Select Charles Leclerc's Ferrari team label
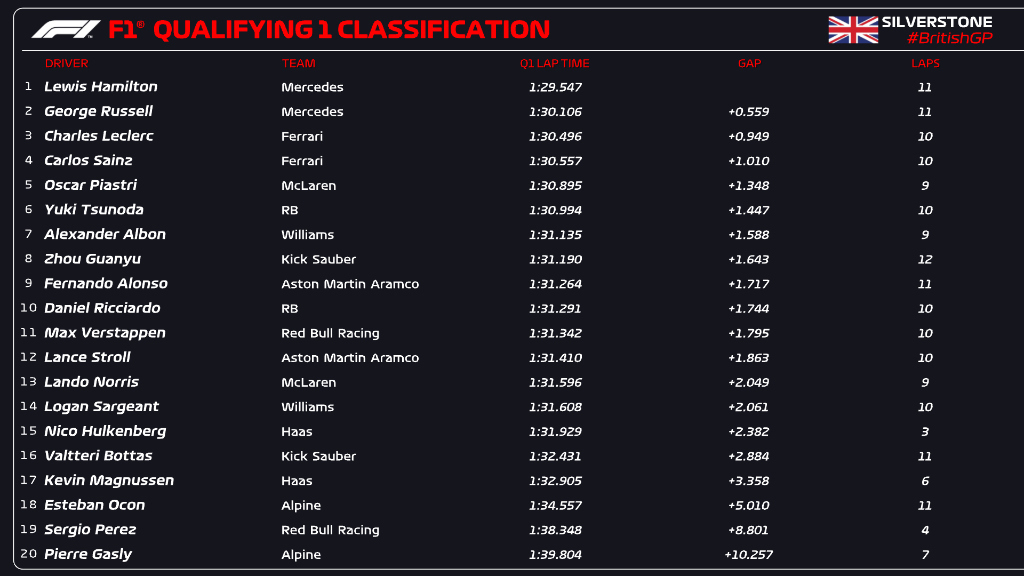This screenshot has width=1024, height=576. [x=302, y=136]
